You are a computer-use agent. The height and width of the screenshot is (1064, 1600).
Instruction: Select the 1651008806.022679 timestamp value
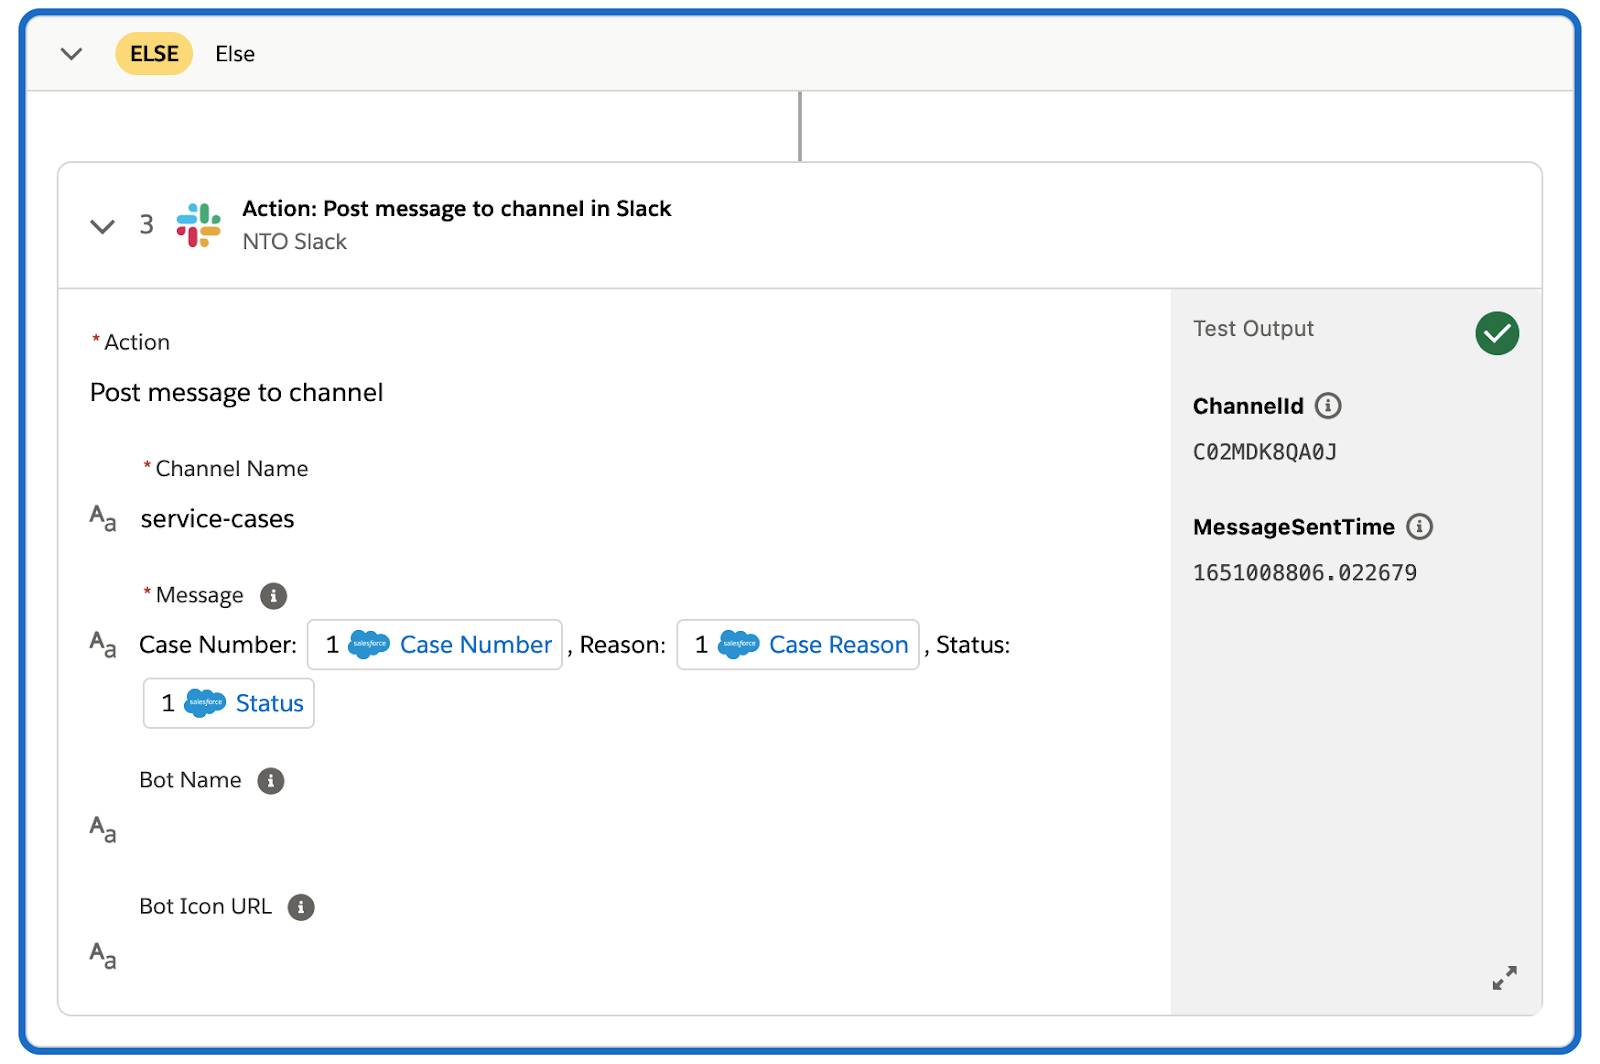coord(1305,573)
